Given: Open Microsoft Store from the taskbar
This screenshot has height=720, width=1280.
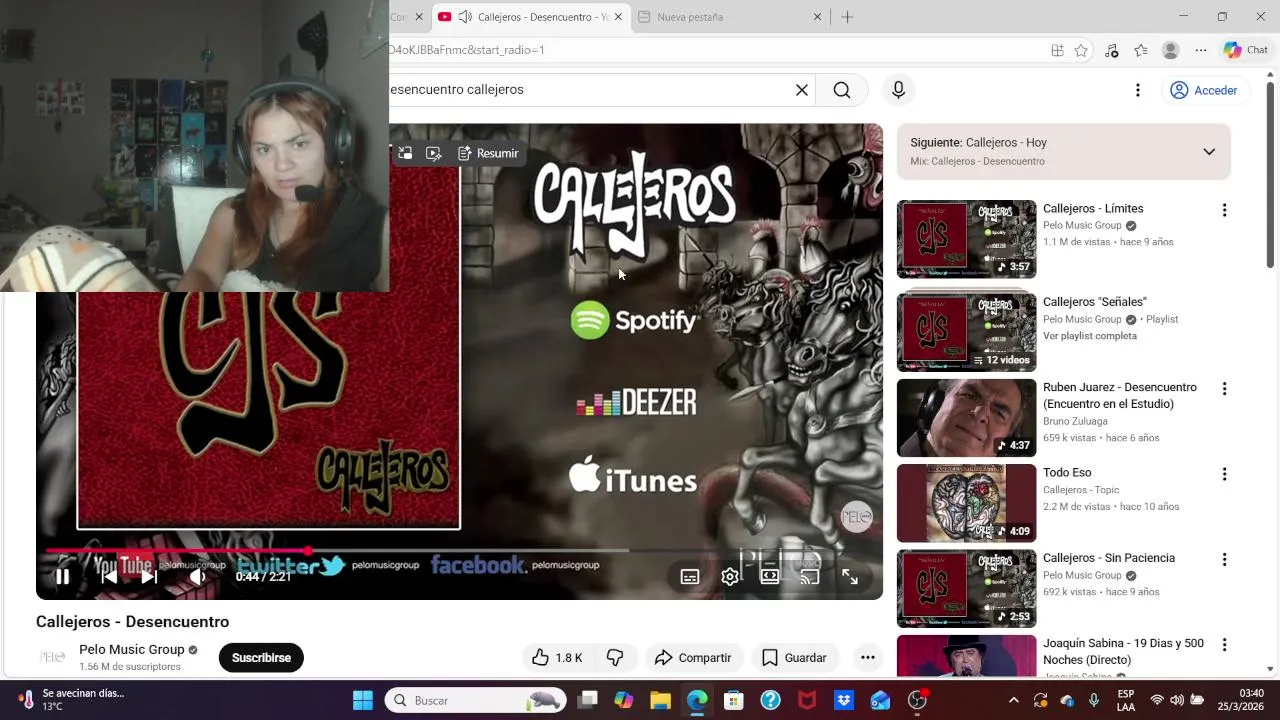Looking at the screenshot, I should pyautogui.click(x=734, y=700).
